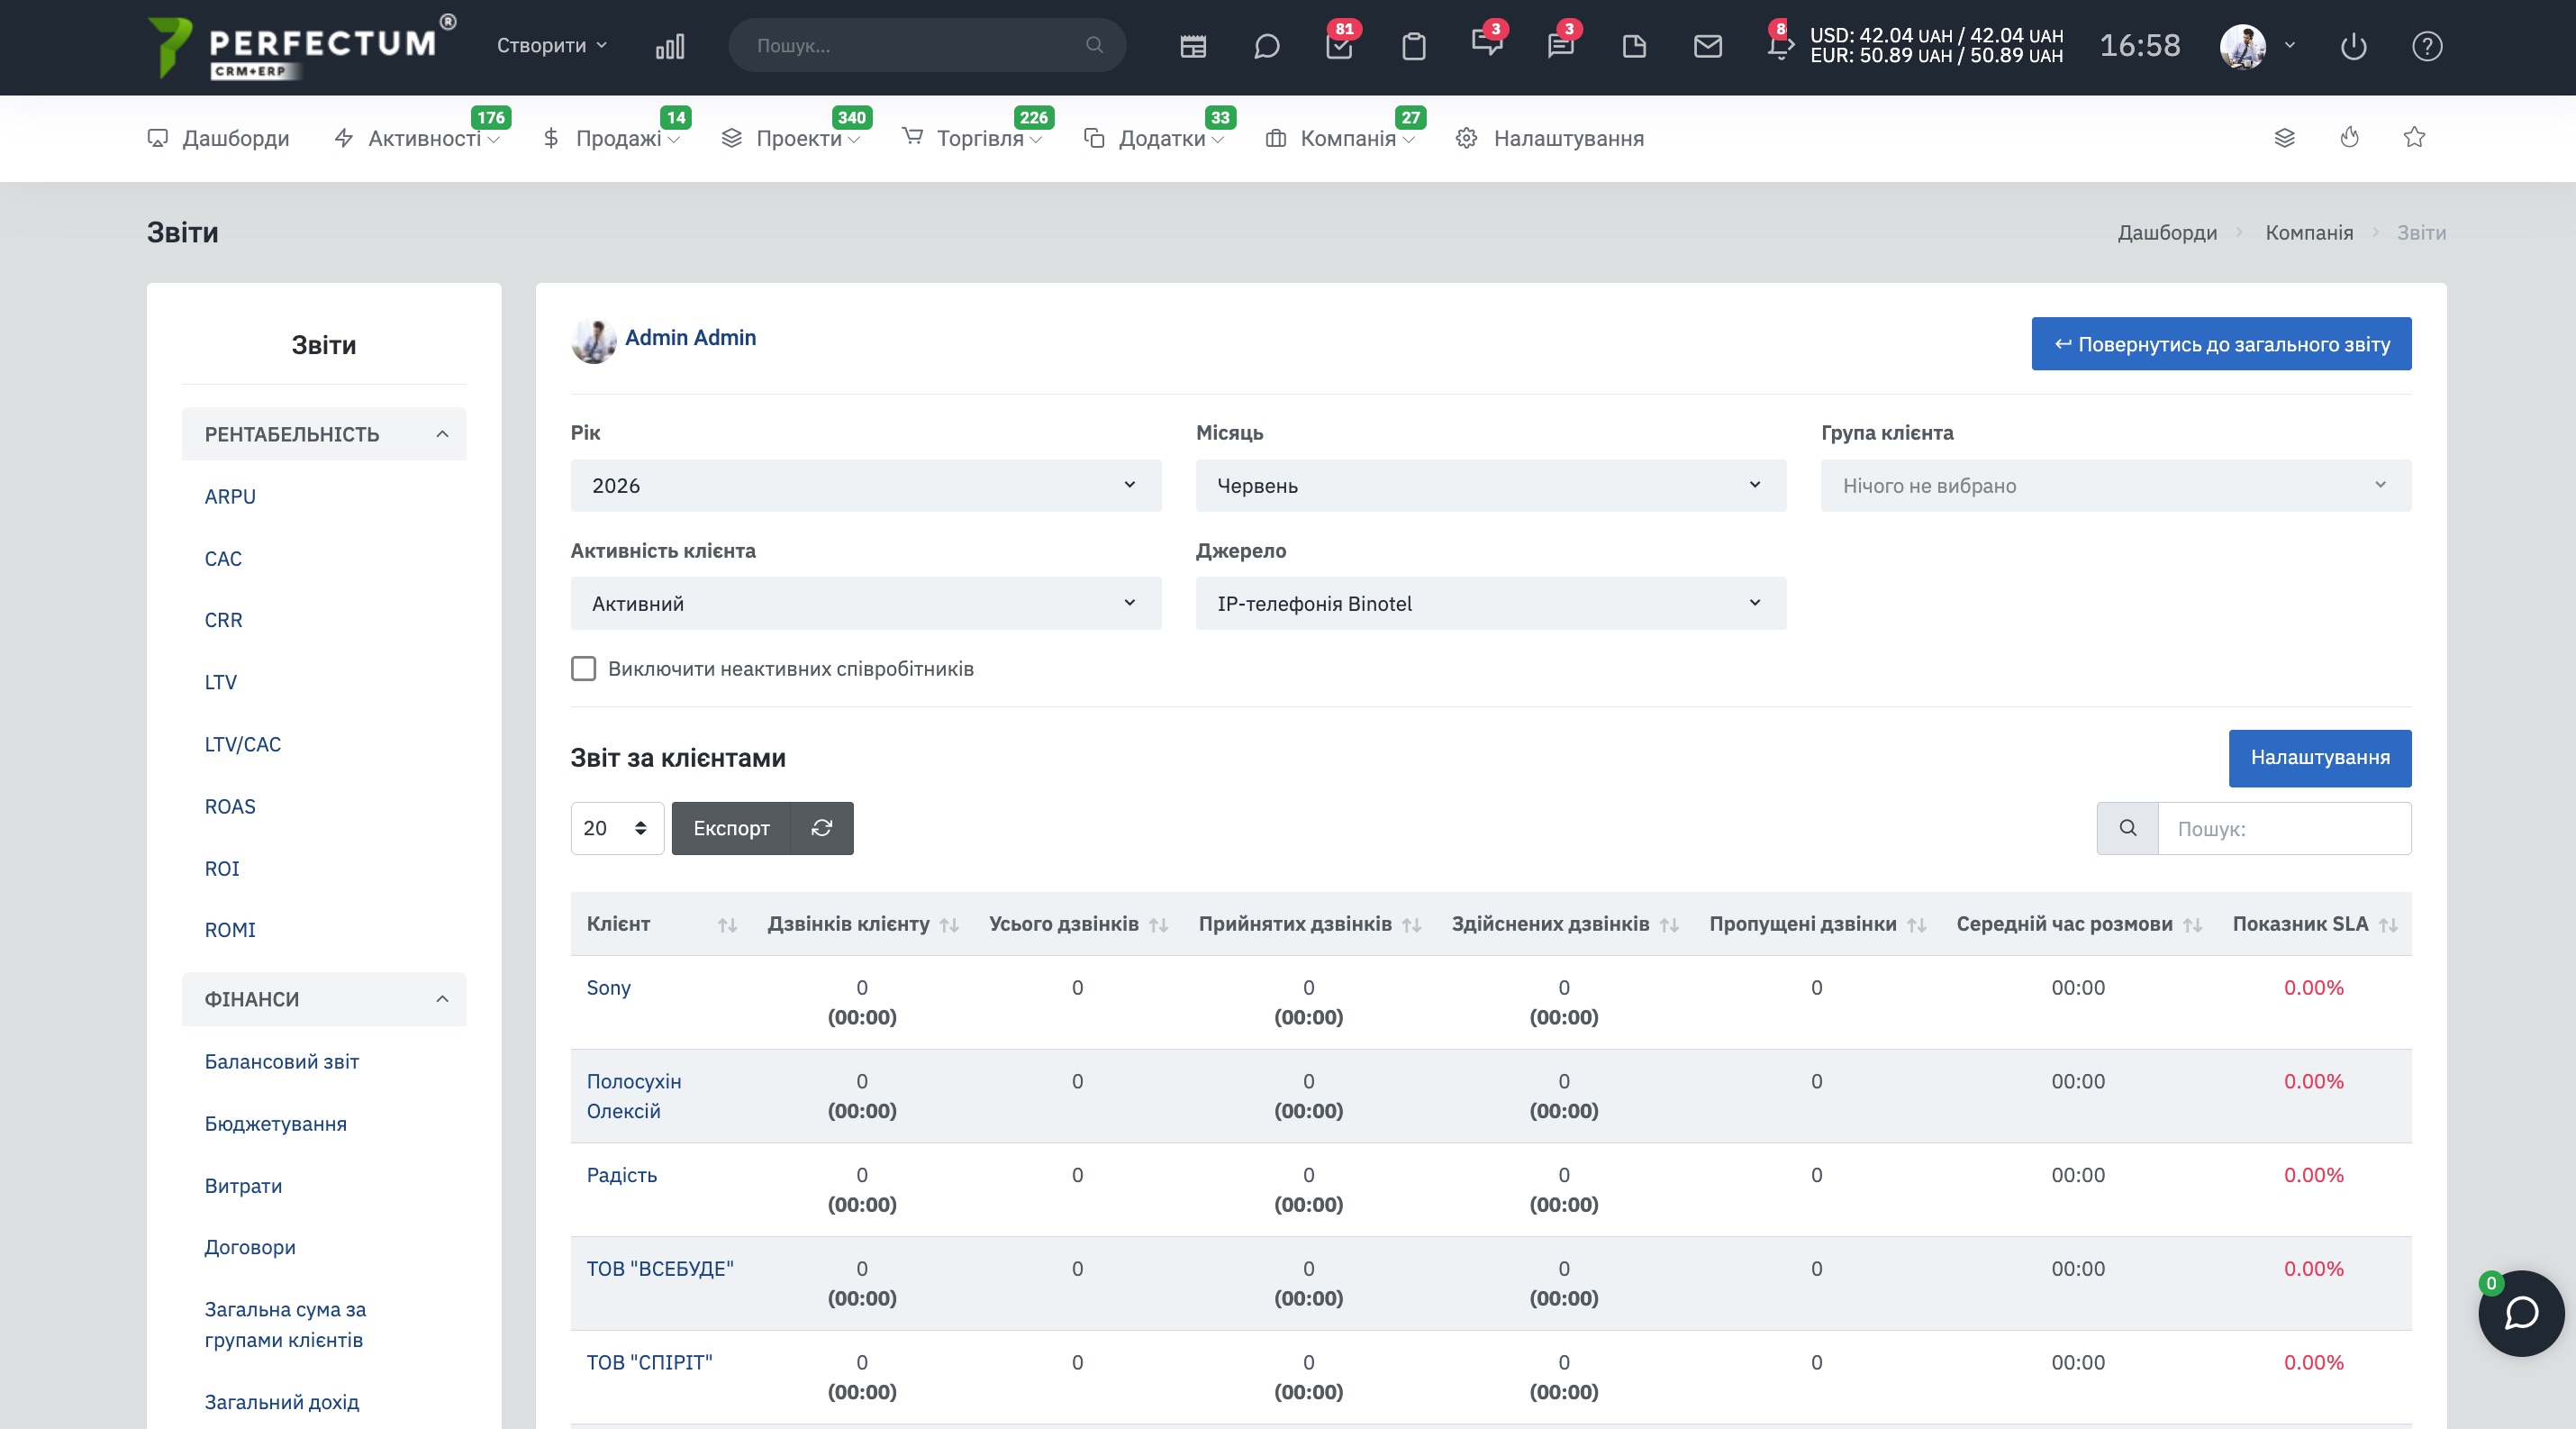This screenshot has width=2576, height=1429.
Task: Enable Виключити неактивних співробітників checkbox
Action: coord(583,668)
